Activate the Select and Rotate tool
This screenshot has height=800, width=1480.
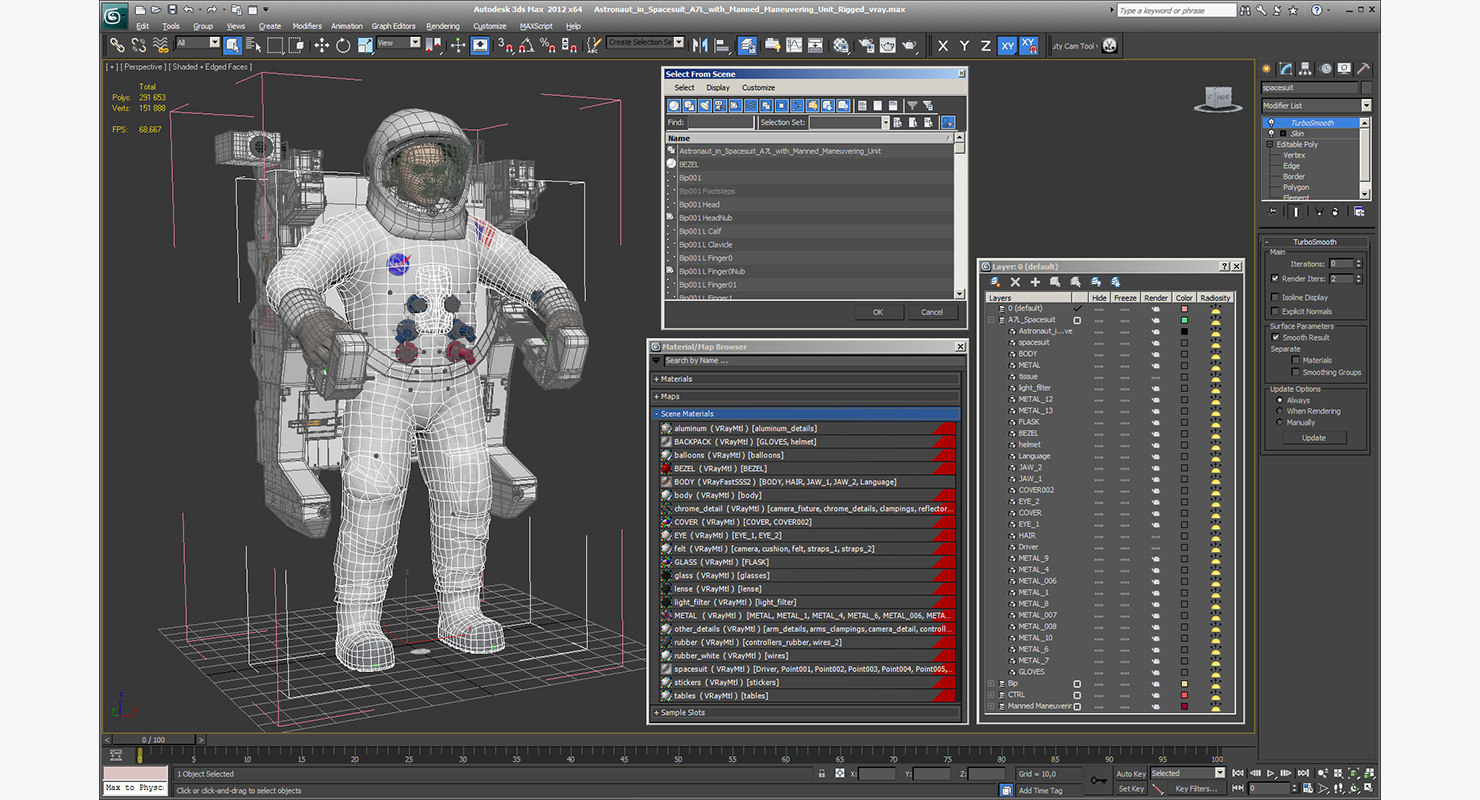click(x=343, y=45)
